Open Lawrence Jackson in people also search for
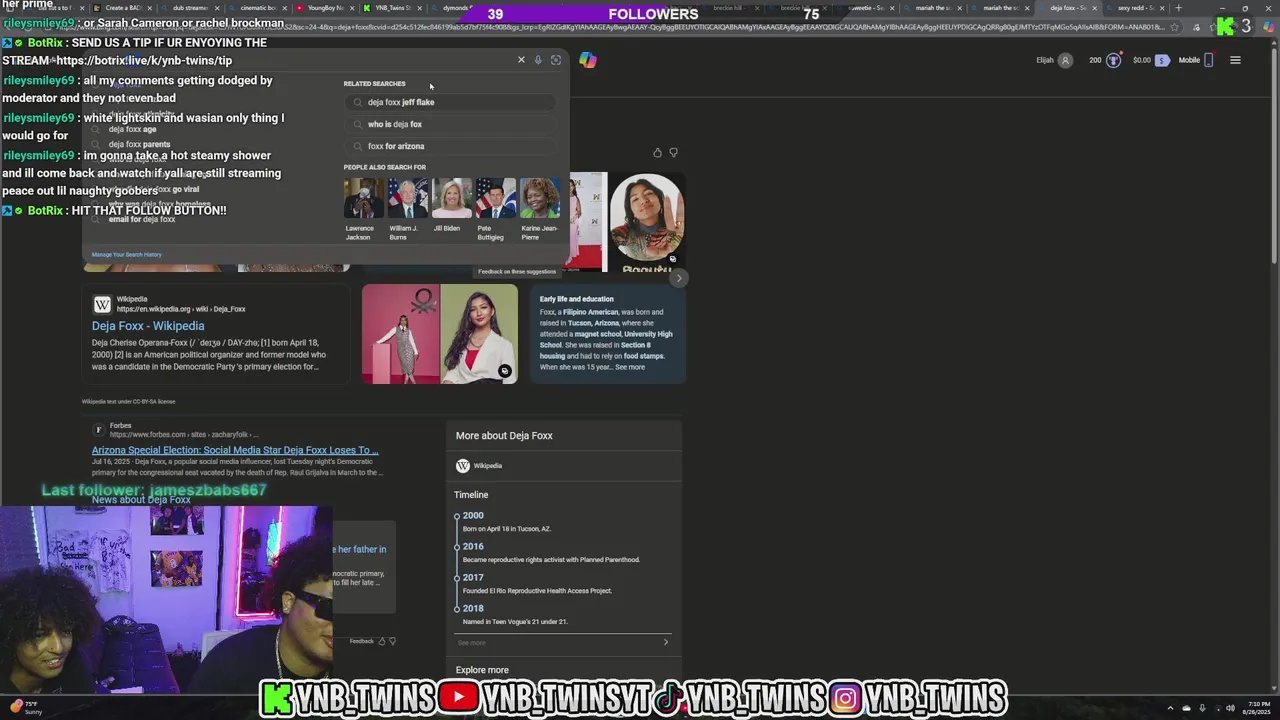The height and width of the screenshot is (720, 1280). coord(363,198)
